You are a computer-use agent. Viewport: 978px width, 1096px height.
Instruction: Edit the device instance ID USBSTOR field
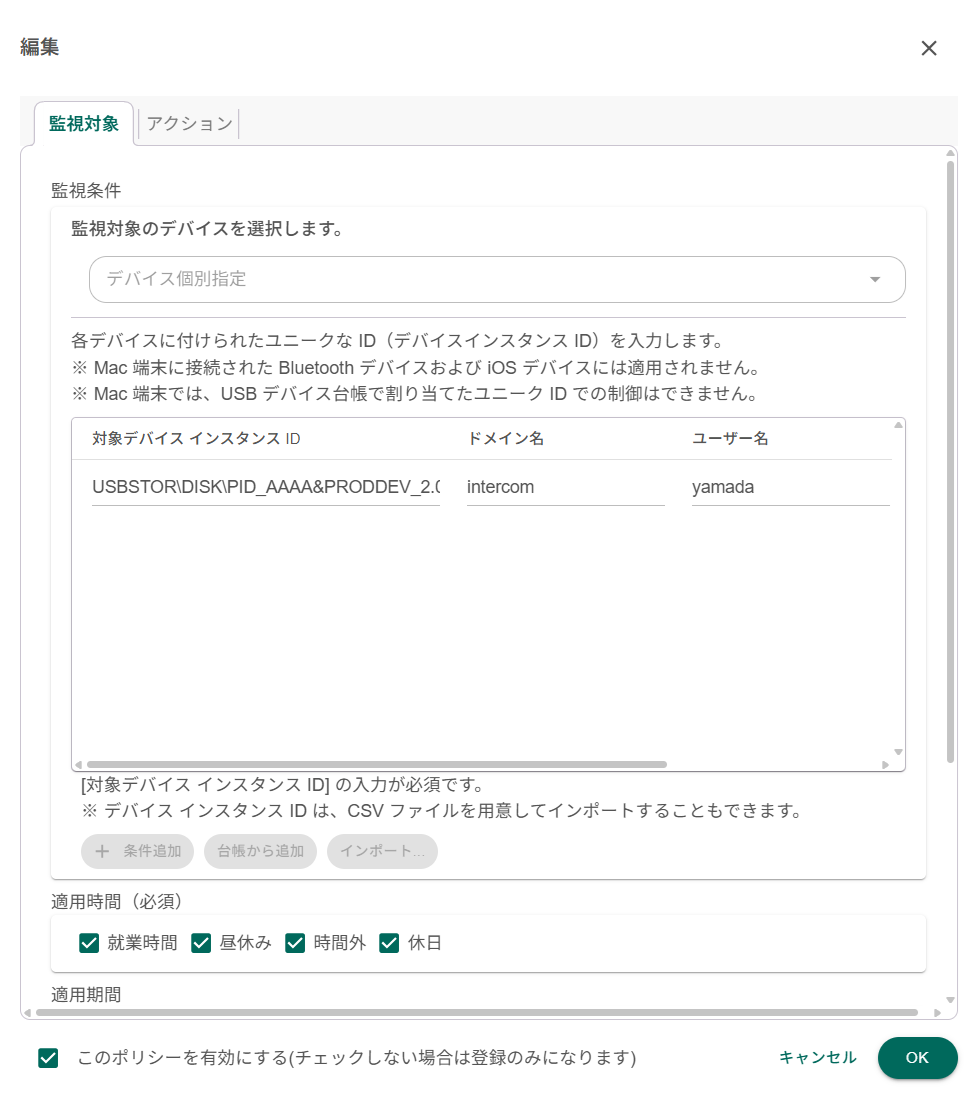(x=265, y=488)
